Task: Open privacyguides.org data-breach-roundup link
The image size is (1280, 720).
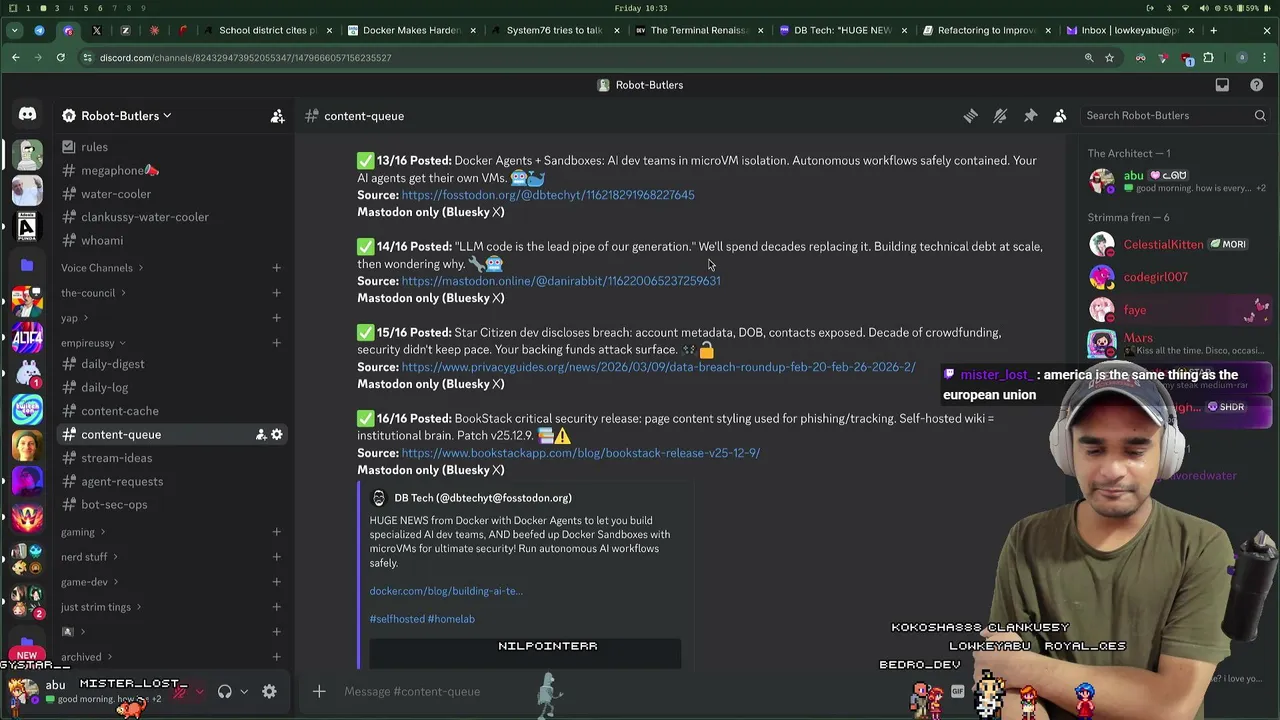Action: (658, 367)
